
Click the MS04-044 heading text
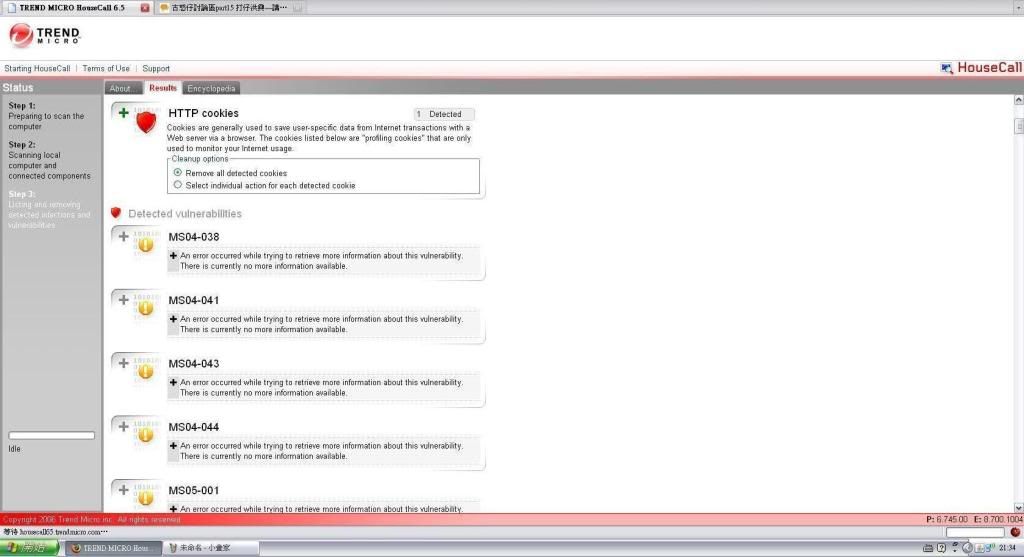194,427
